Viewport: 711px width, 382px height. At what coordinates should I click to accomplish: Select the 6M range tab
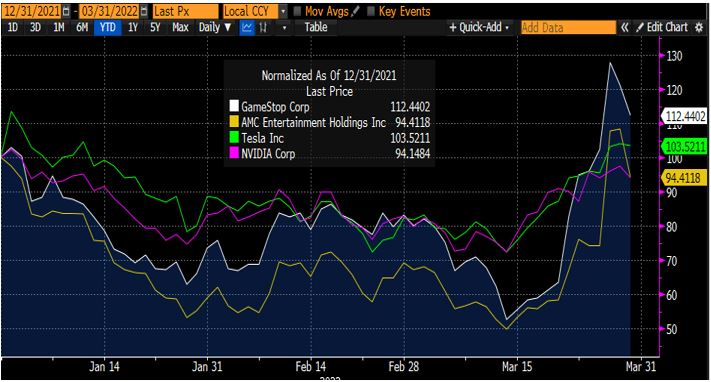pyautogui.click(x=82, y=27)
